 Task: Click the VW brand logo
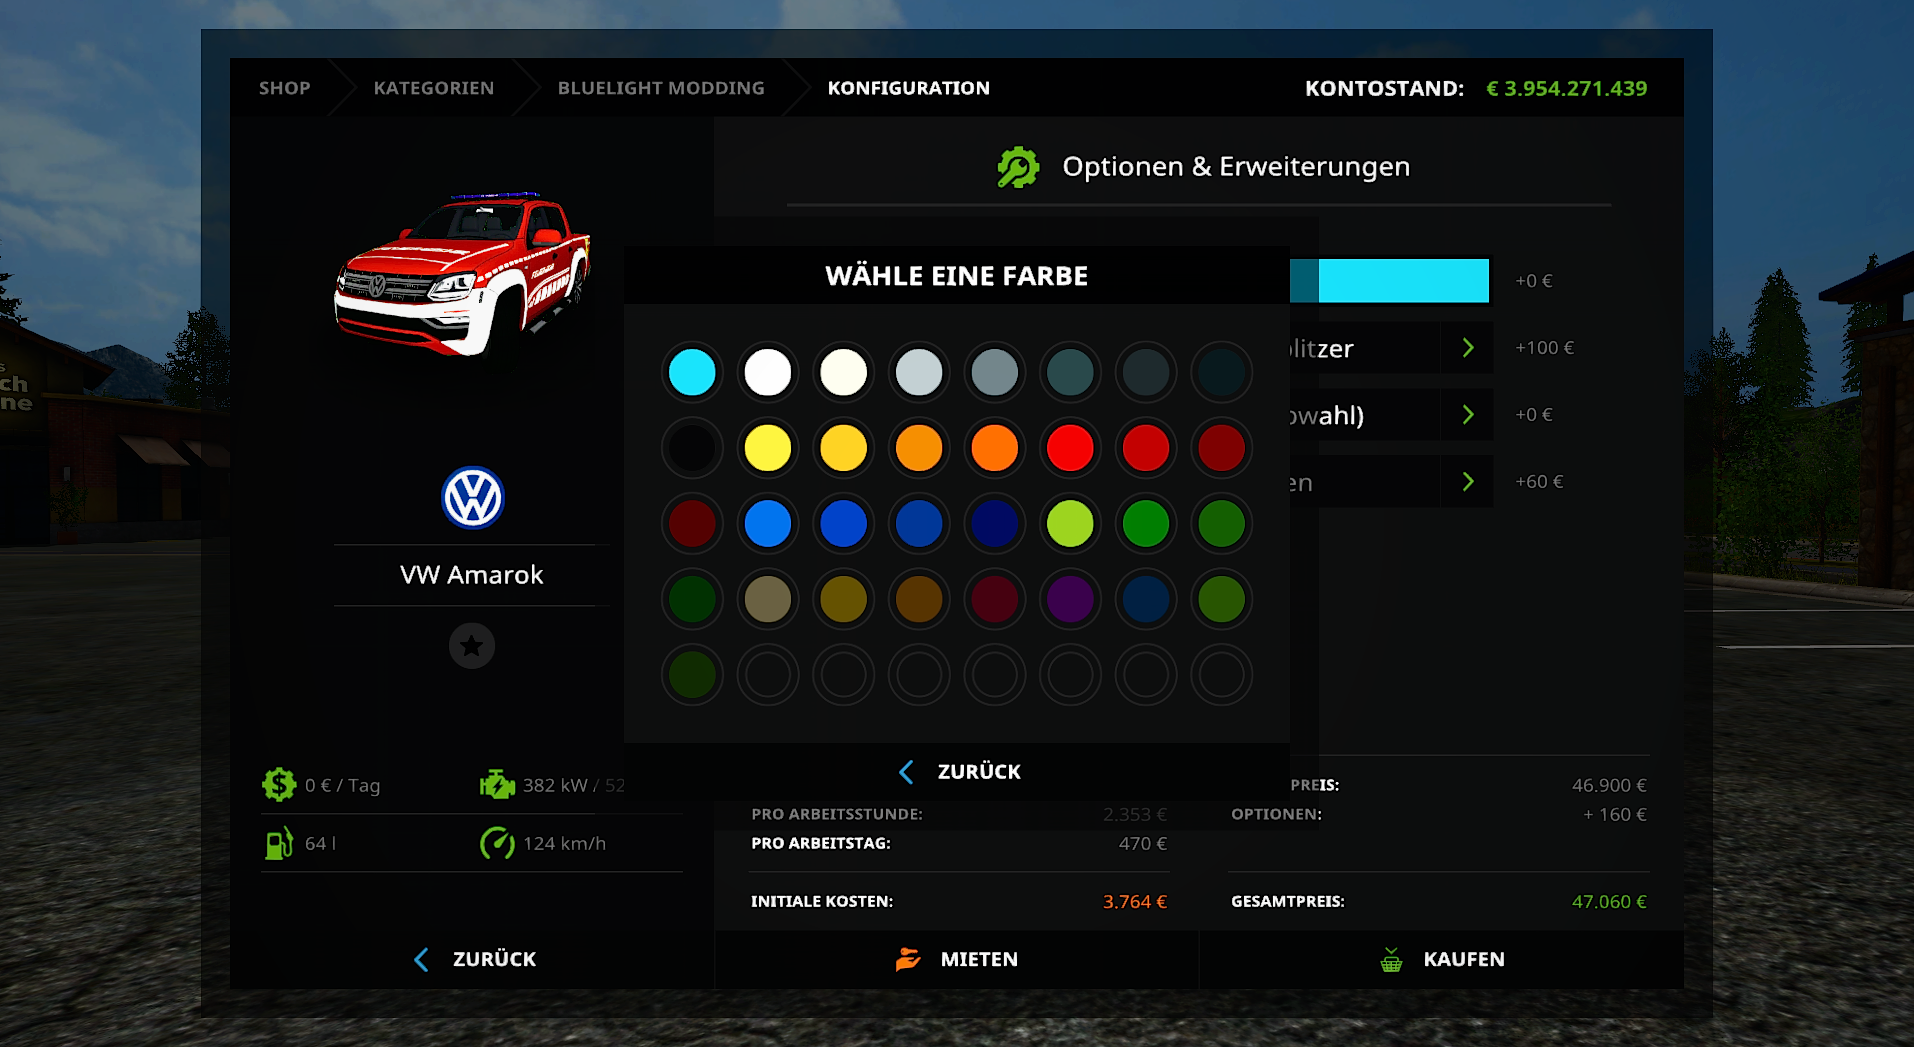(472, 498)
